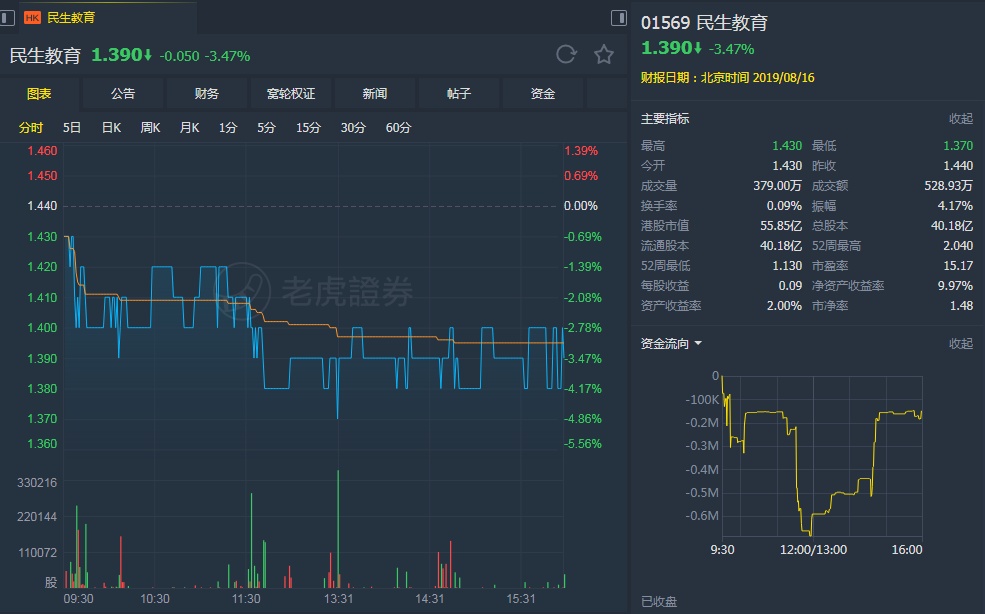
Task: Select the 日K chart period
Action: point(111,128)
